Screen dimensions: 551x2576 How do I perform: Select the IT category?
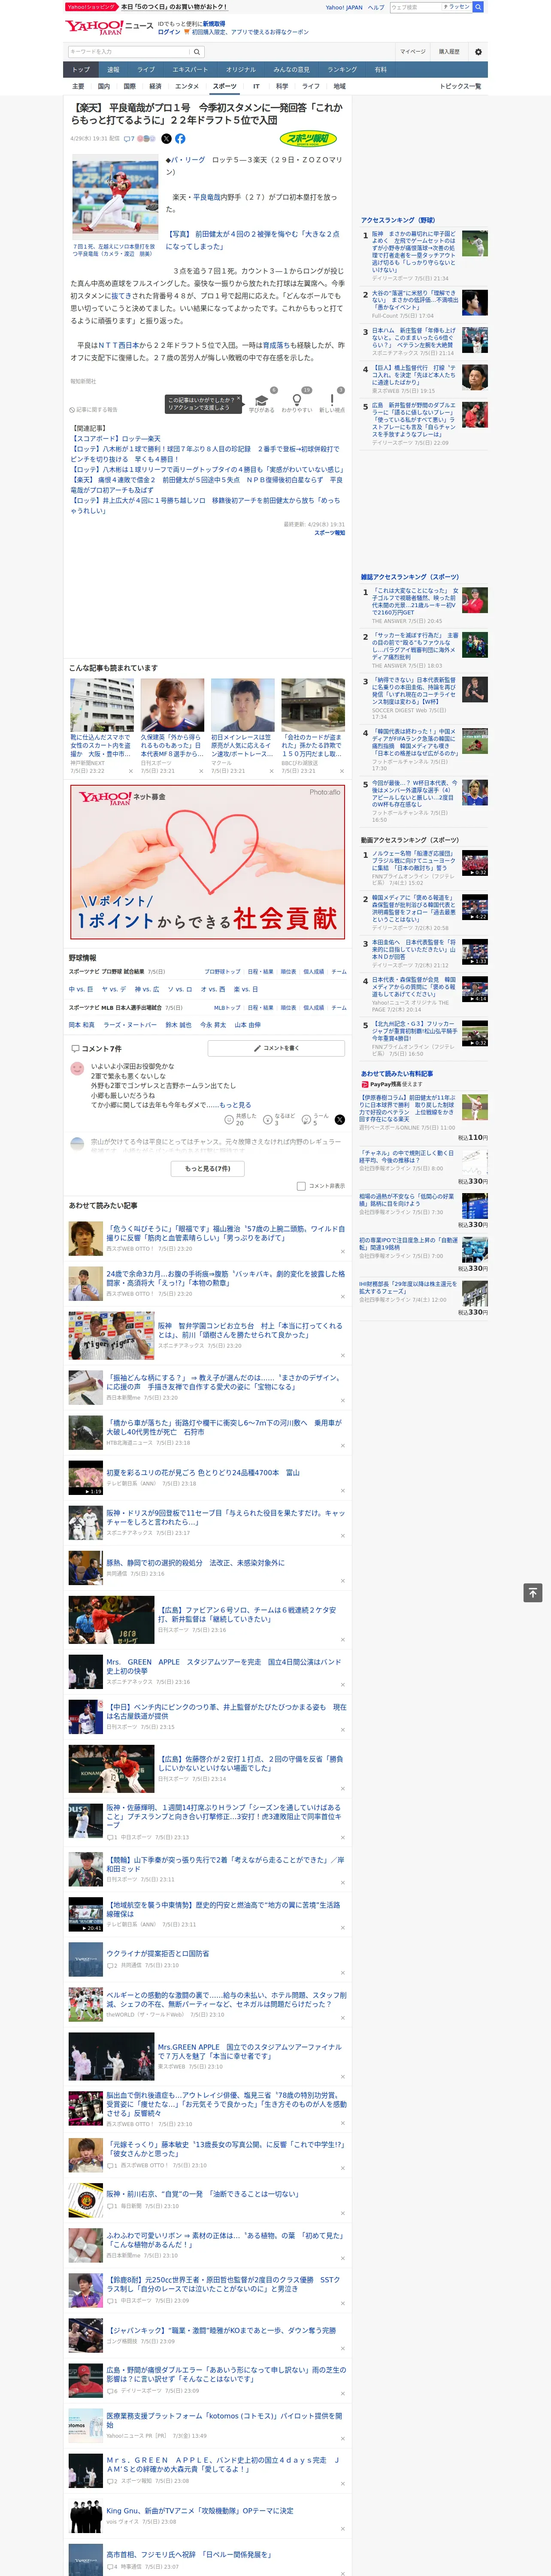tap(256, 86)
